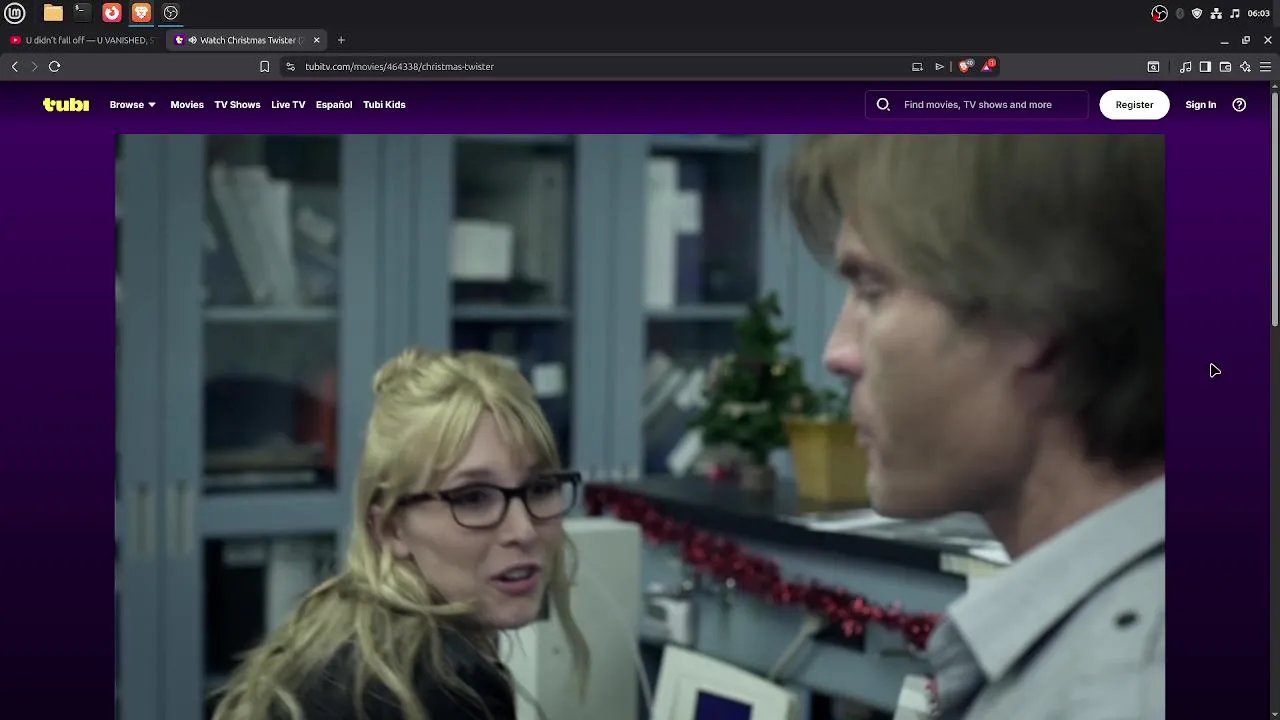Screen dimensions: 1280x720
Task: Open the Browse dropdown menu
Action: coord(132,104)
